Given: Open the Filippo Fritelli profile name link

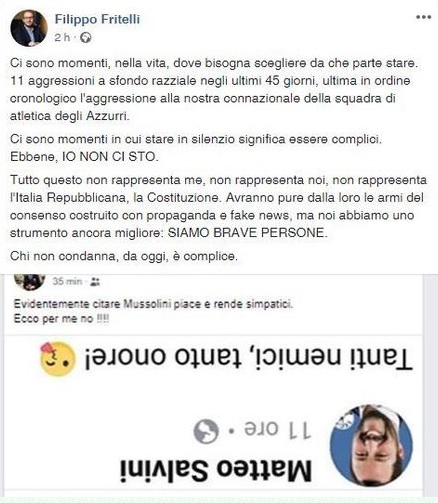Looking at the screenshot, I should click(x=97, y=19).
